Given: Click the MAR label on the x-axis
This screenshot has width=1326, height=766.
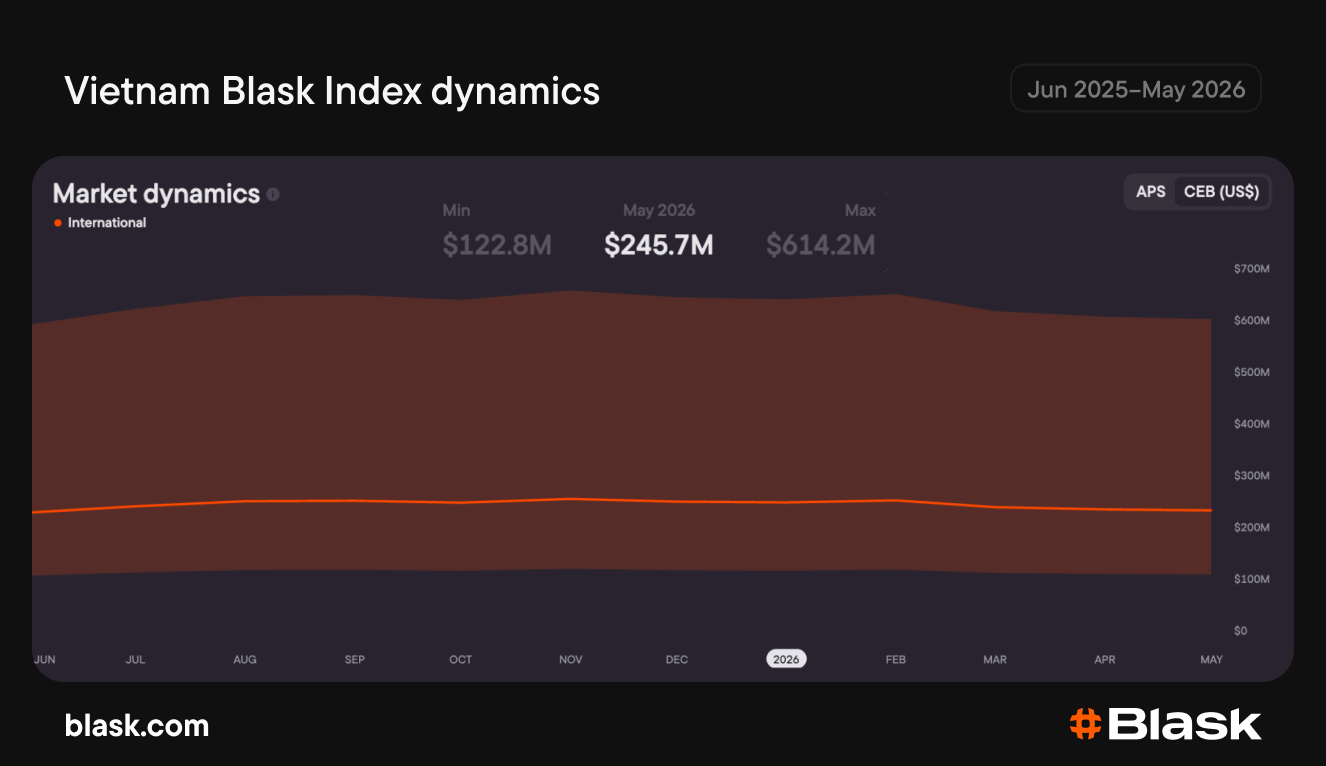Looking at the screenshot, I should 995,660.
